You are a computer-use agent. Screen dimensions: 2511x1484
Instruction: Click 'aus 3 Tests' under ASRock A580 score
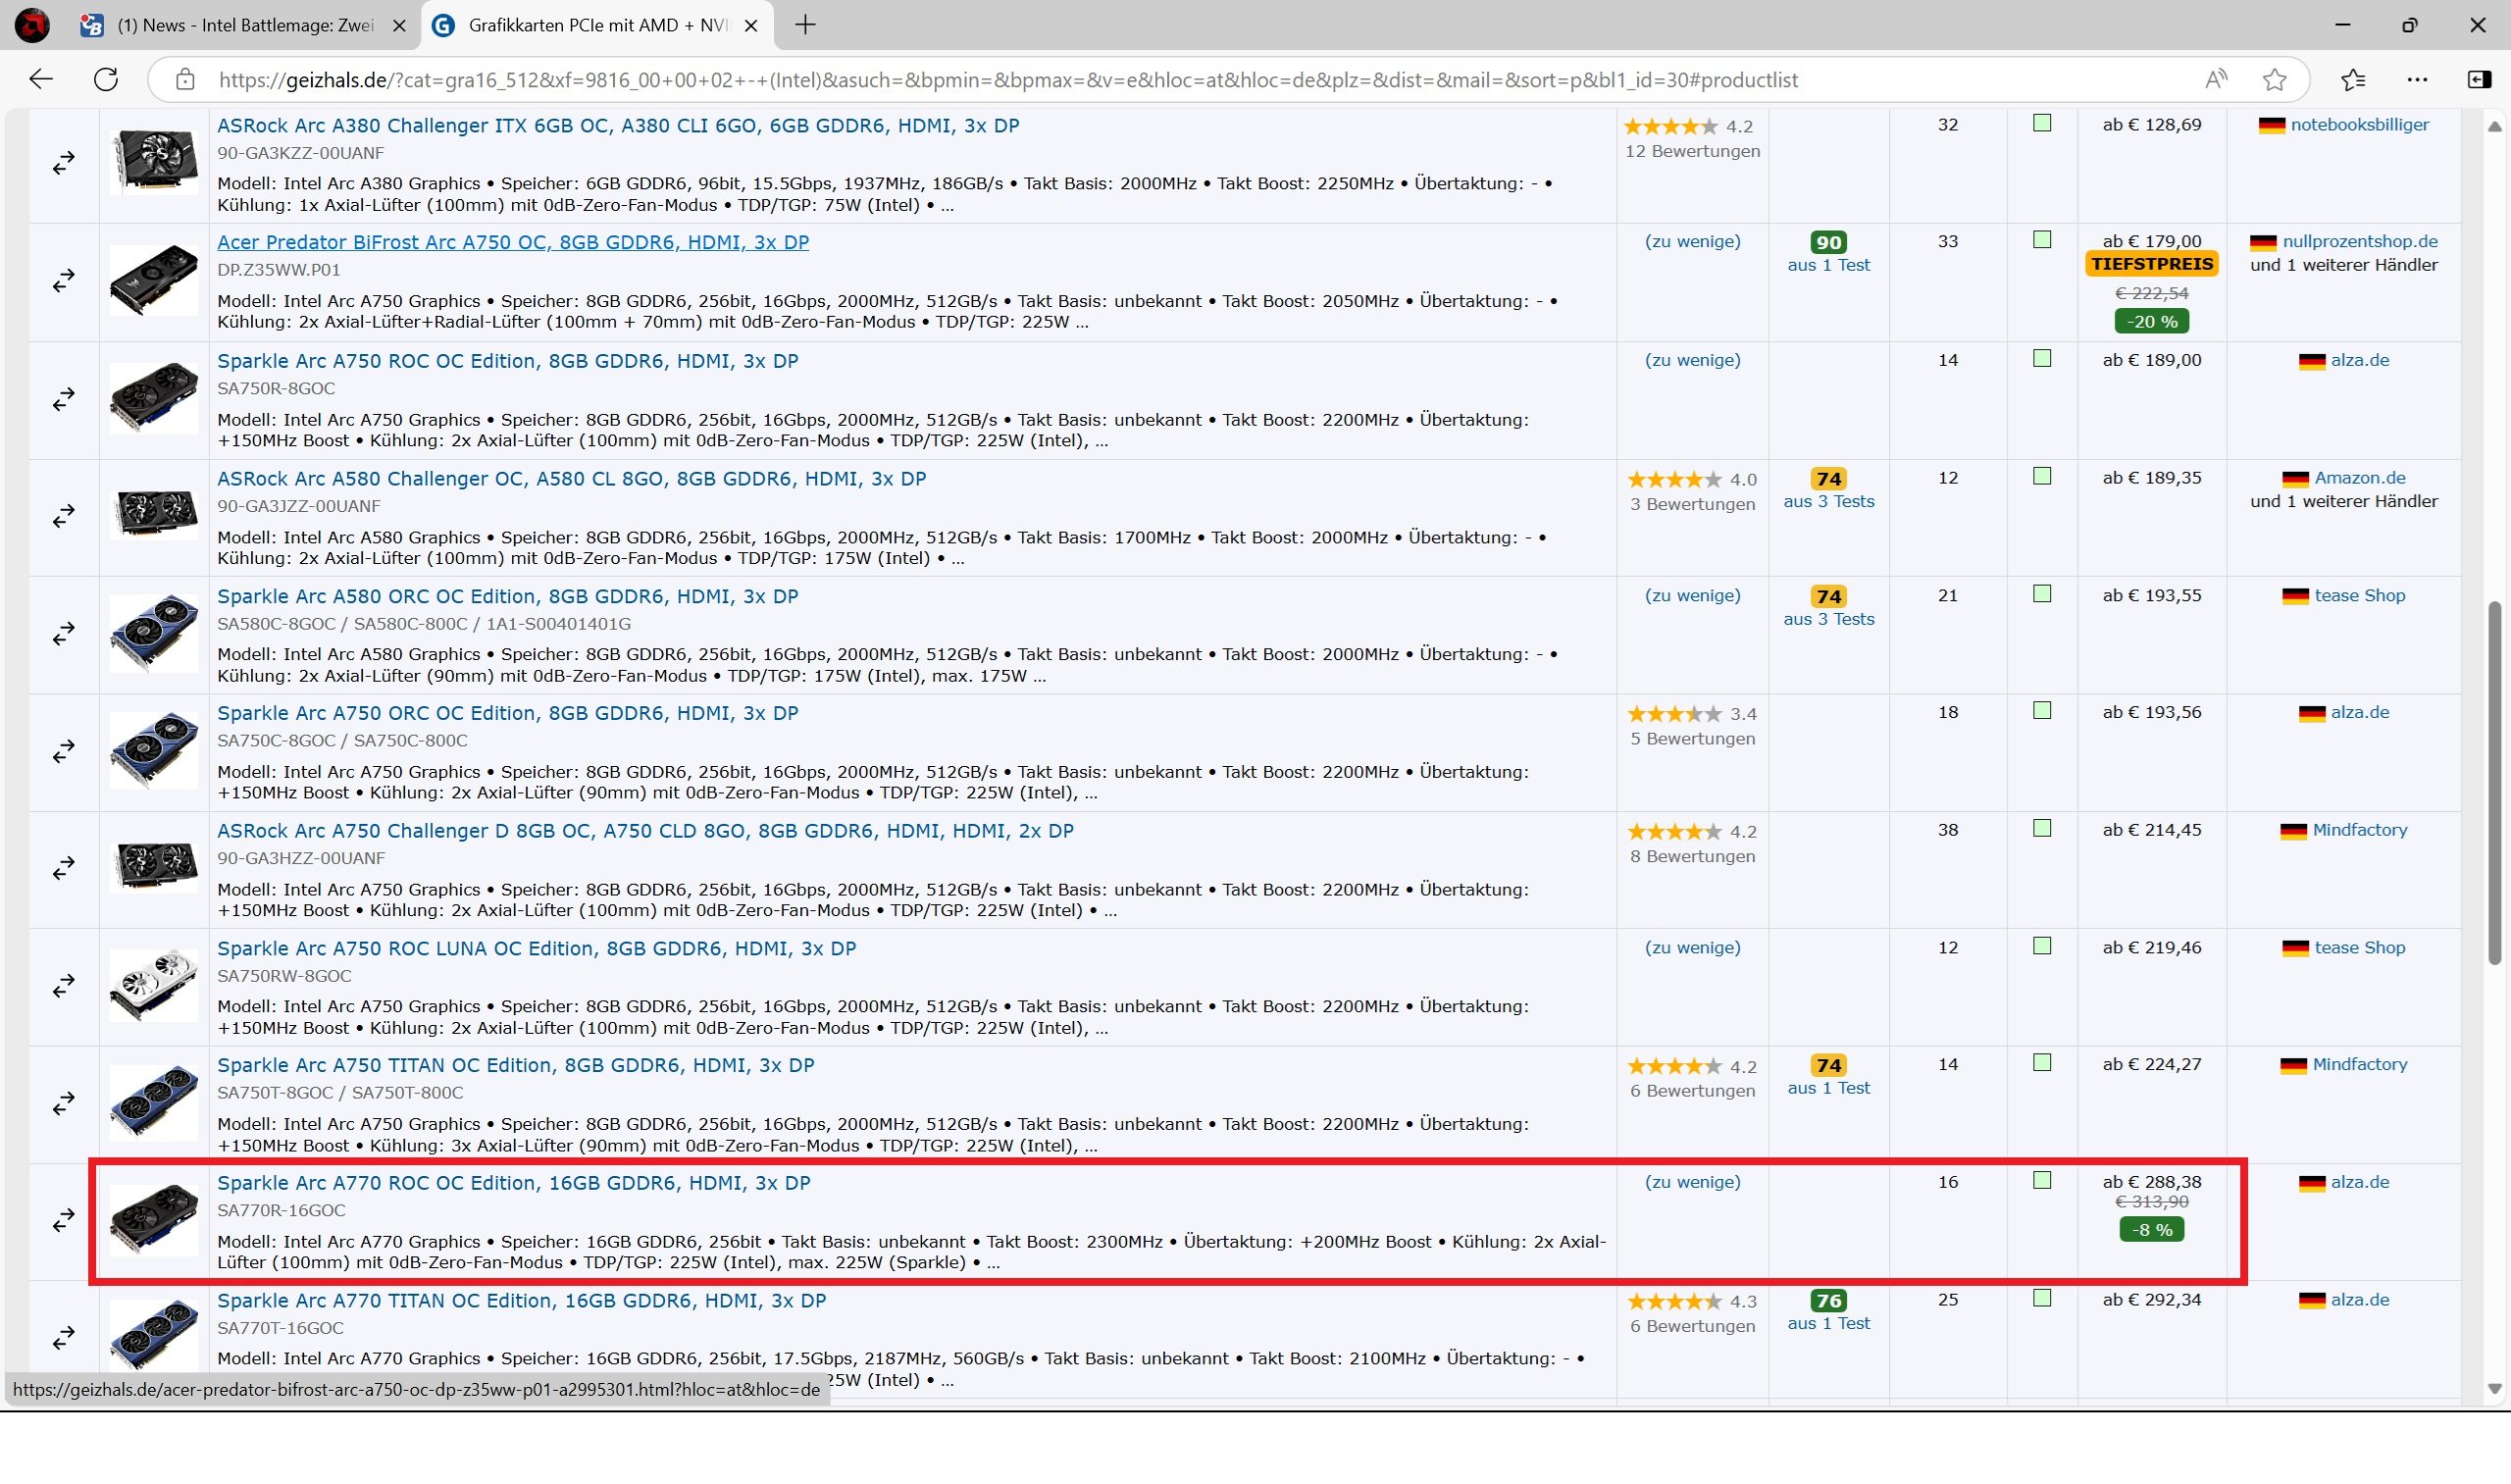click(x=1828, y=502)
